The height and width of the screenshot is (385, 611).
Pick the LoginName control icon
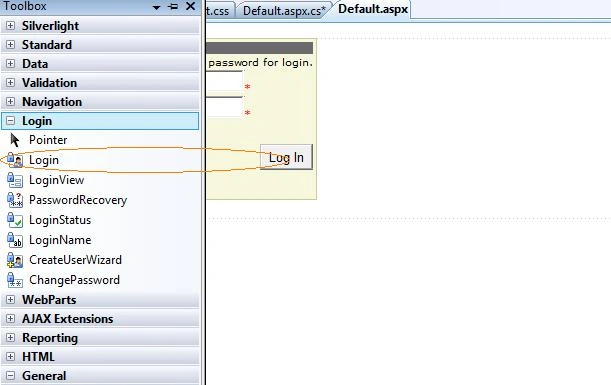[x=15, y=240]
